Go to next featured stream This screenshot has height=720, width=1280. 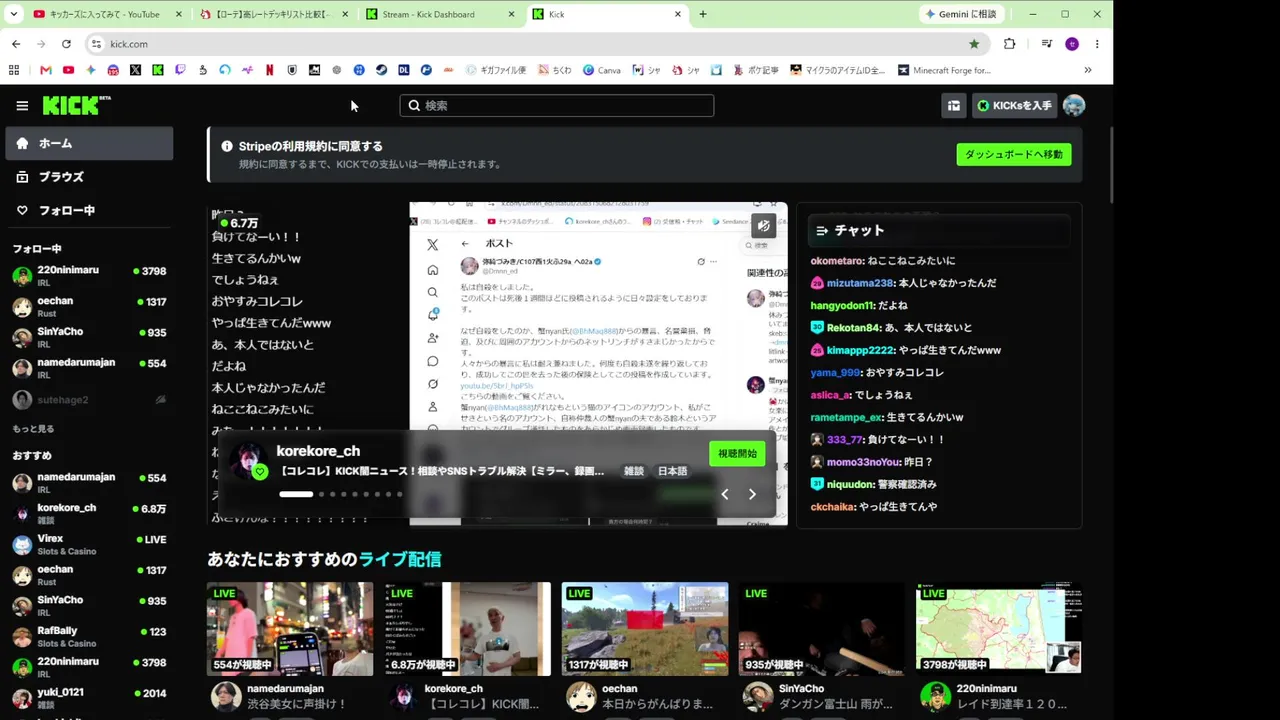pos(753,494)
